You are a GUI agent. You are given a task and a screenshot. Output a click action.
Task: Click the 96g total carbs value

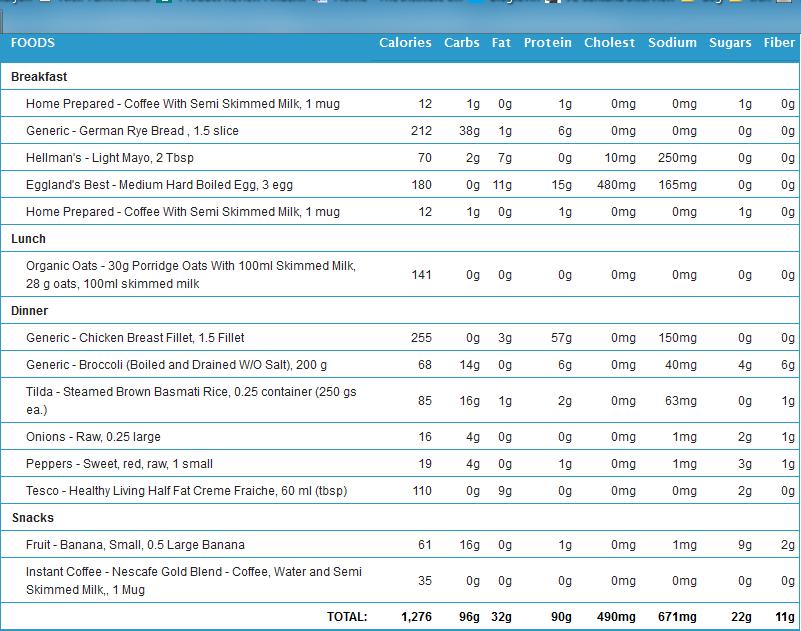point(469,617)
